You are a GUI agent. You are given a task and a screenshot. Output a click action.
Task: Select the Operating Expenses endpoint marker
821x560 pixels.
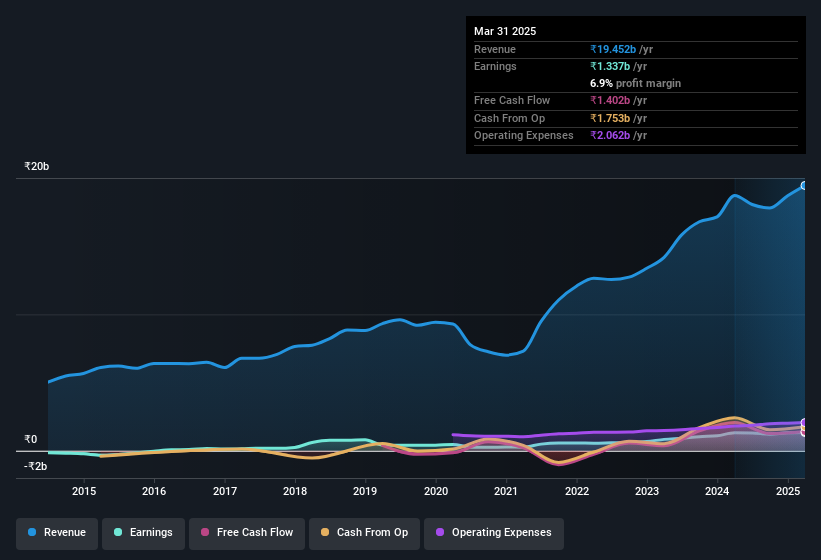(804, 422)
